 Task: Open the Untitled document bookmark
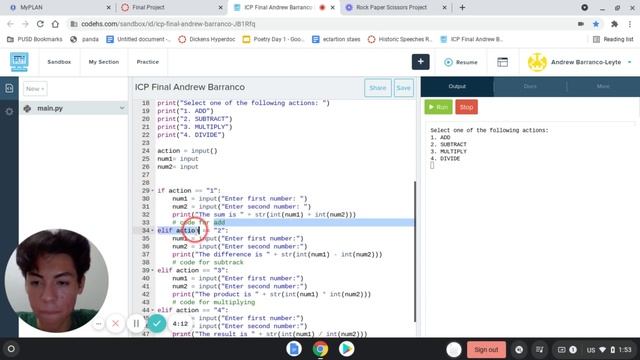click(138, 39)
